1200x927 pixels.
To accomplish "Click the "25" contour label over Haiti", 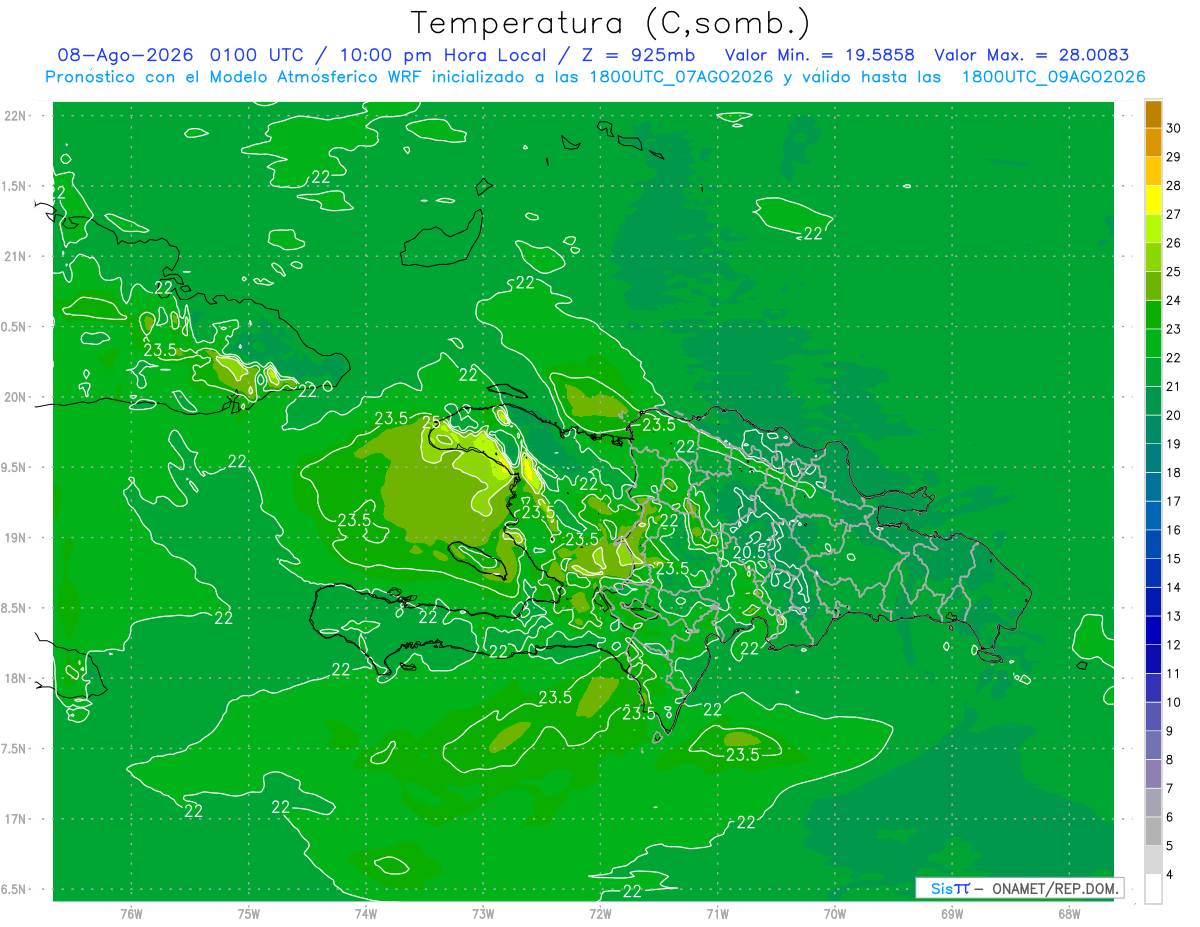I will [x=431, y=423].
